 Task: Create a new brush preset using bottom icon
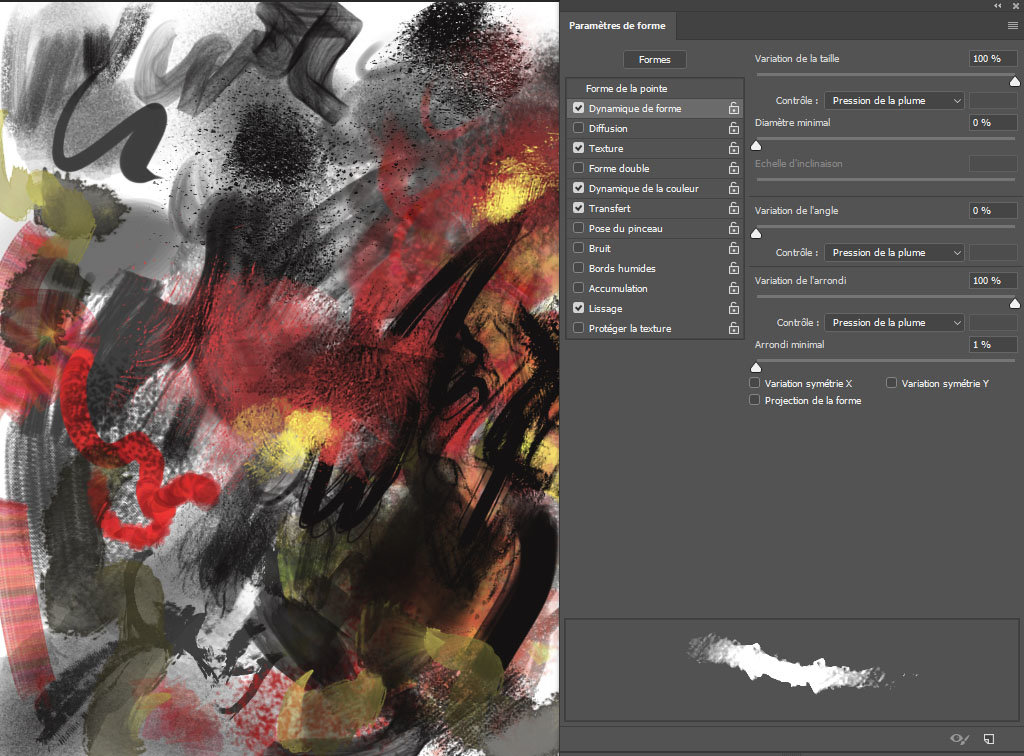coord(989,739)
